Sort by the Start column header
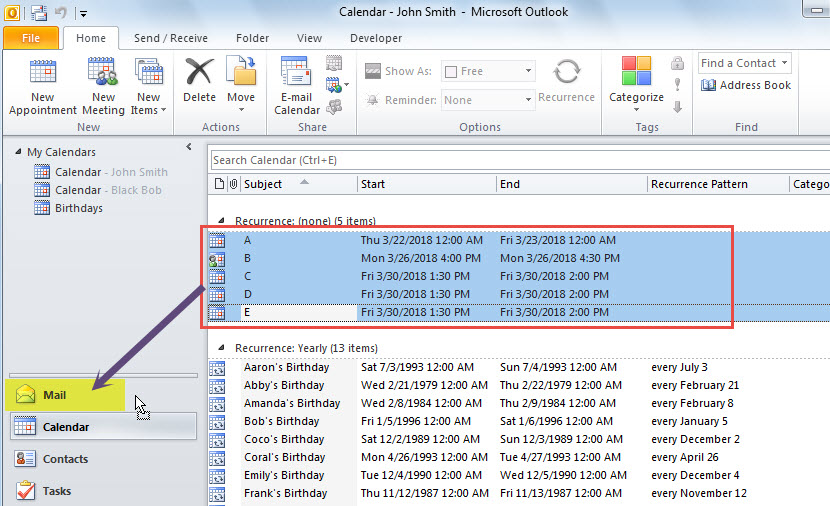Viewport: 830px width, 506px height. pos(427,184)
